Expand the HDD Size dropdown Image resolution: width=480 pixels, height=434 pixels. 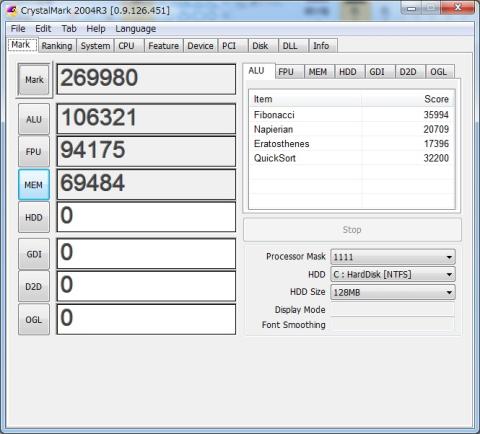point(393,292)
